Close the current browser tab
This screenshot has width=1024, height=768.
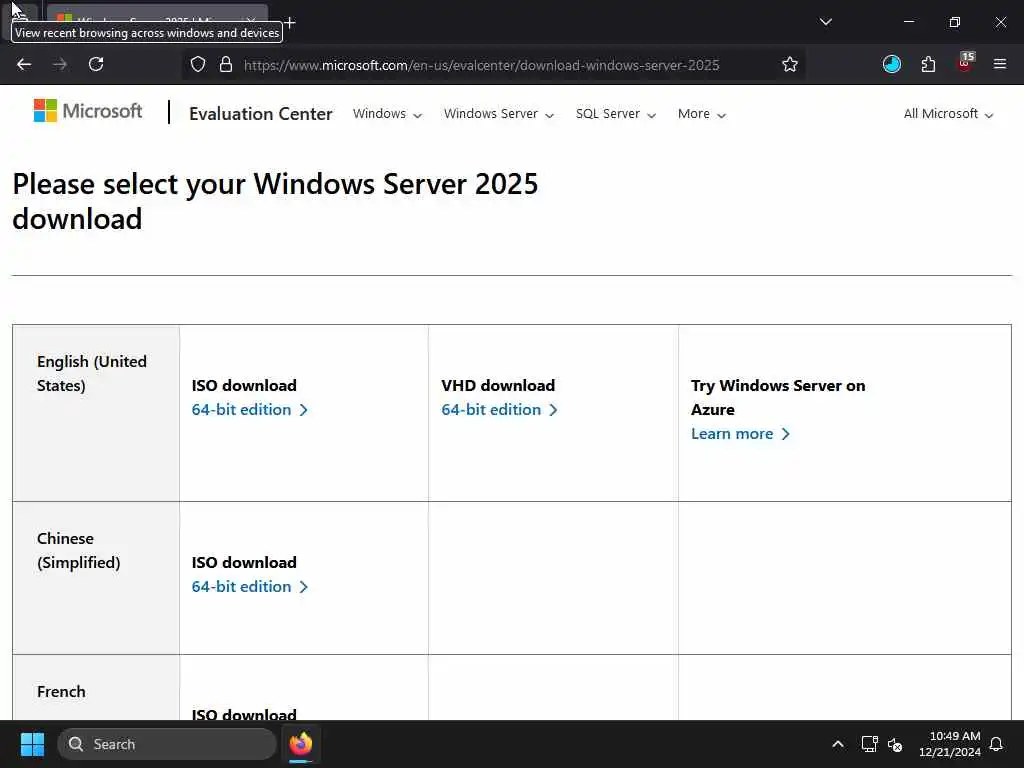251,22
